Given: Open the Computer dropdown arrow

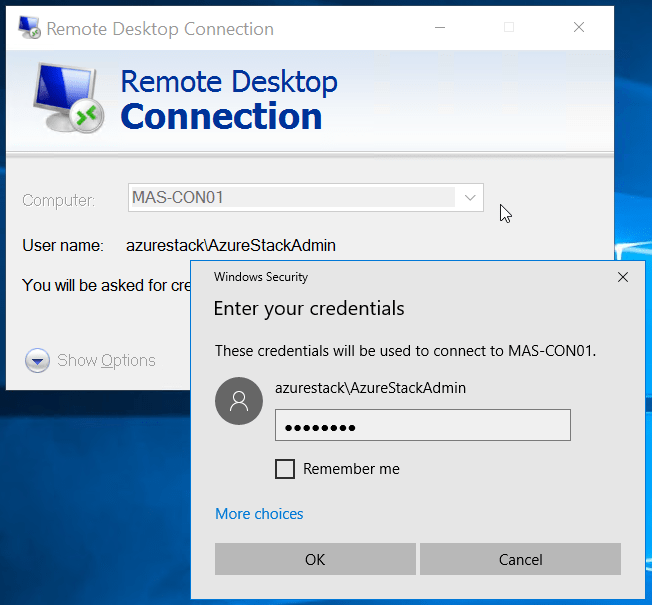Looking at the screenshot, I should pos(470,198).
